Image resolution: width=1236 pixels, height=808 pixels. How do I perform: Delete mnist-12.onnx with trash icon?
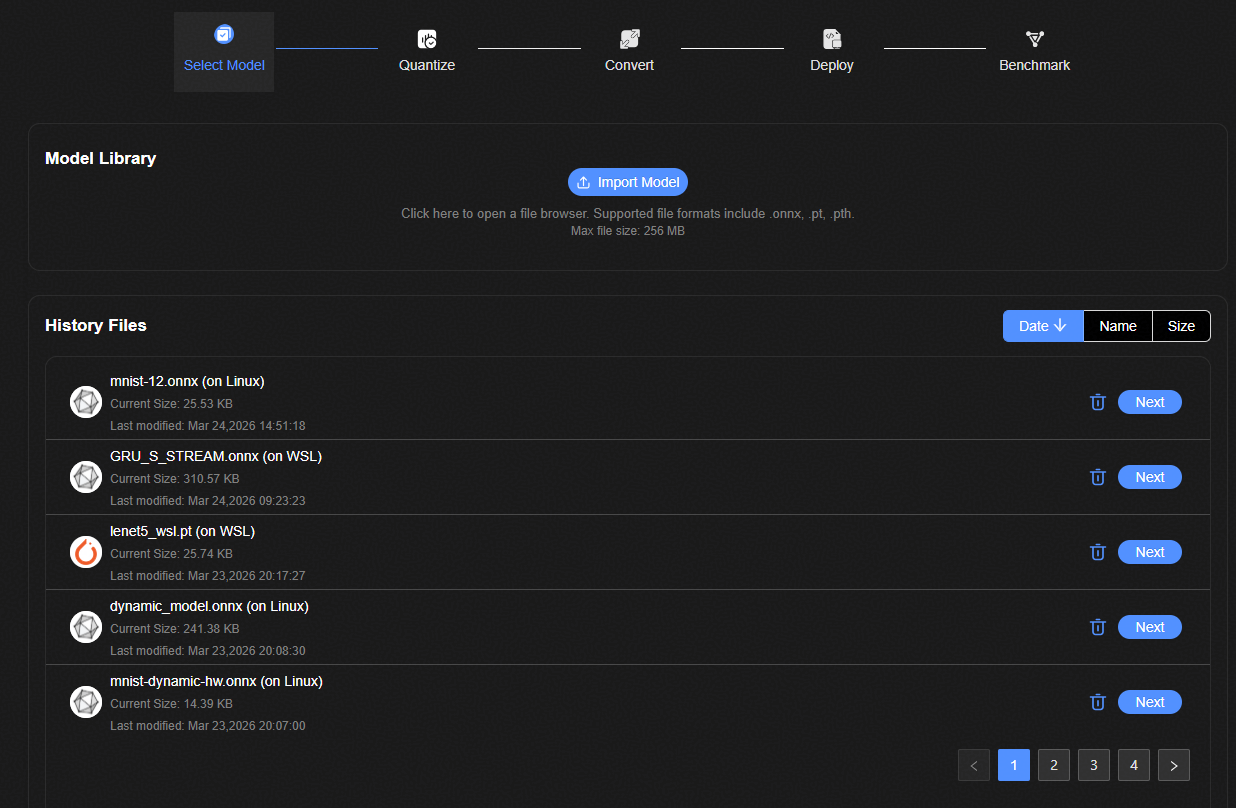click(x=1097, y=402)
